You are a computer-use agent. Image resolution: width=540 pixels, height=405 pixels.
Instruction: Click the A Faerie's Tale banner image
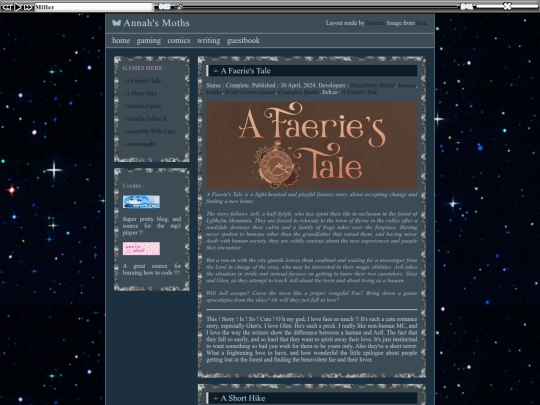(311, 145)
